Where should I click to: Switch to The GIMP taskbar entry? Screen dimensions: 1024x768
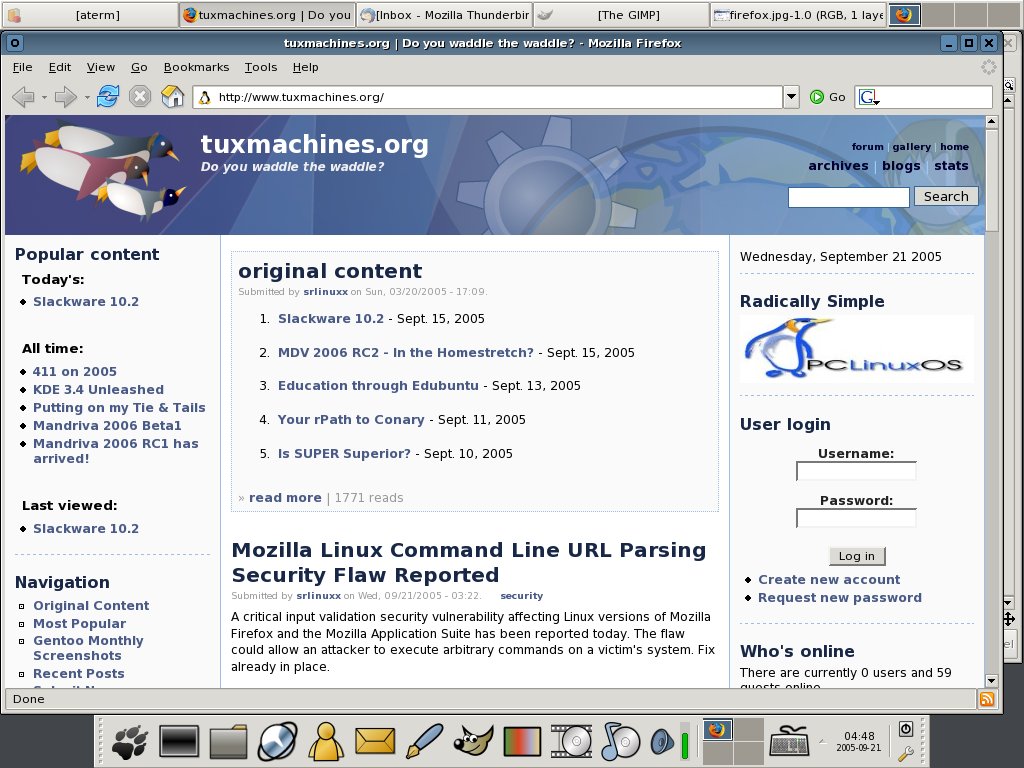pyautogui.click(x=622, y=14)
